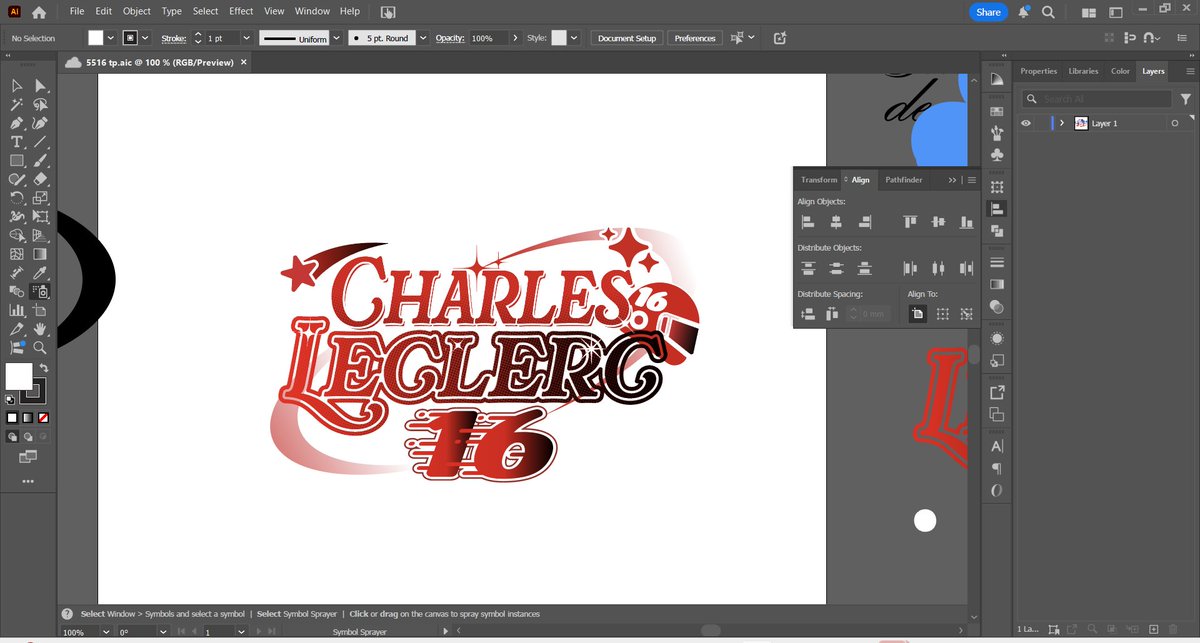The width and height of the screenshot is (1200, 643).
Task: Select the Artboard tool
Action: (x=40, y=310)
